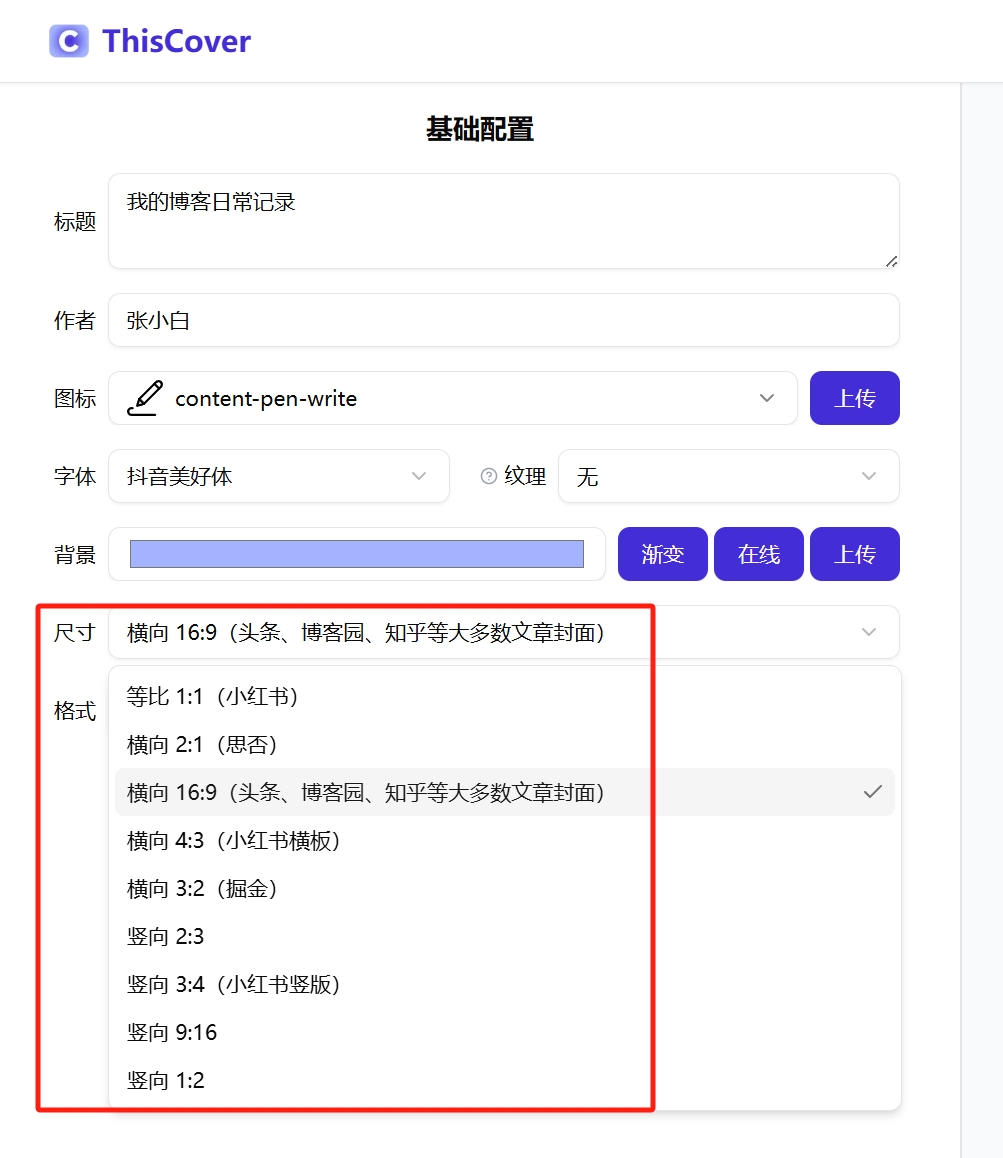This screenshot has width=1003, height=1158.
Task: Click the 上传 button next to the icon field
Action: click(854, 397)
